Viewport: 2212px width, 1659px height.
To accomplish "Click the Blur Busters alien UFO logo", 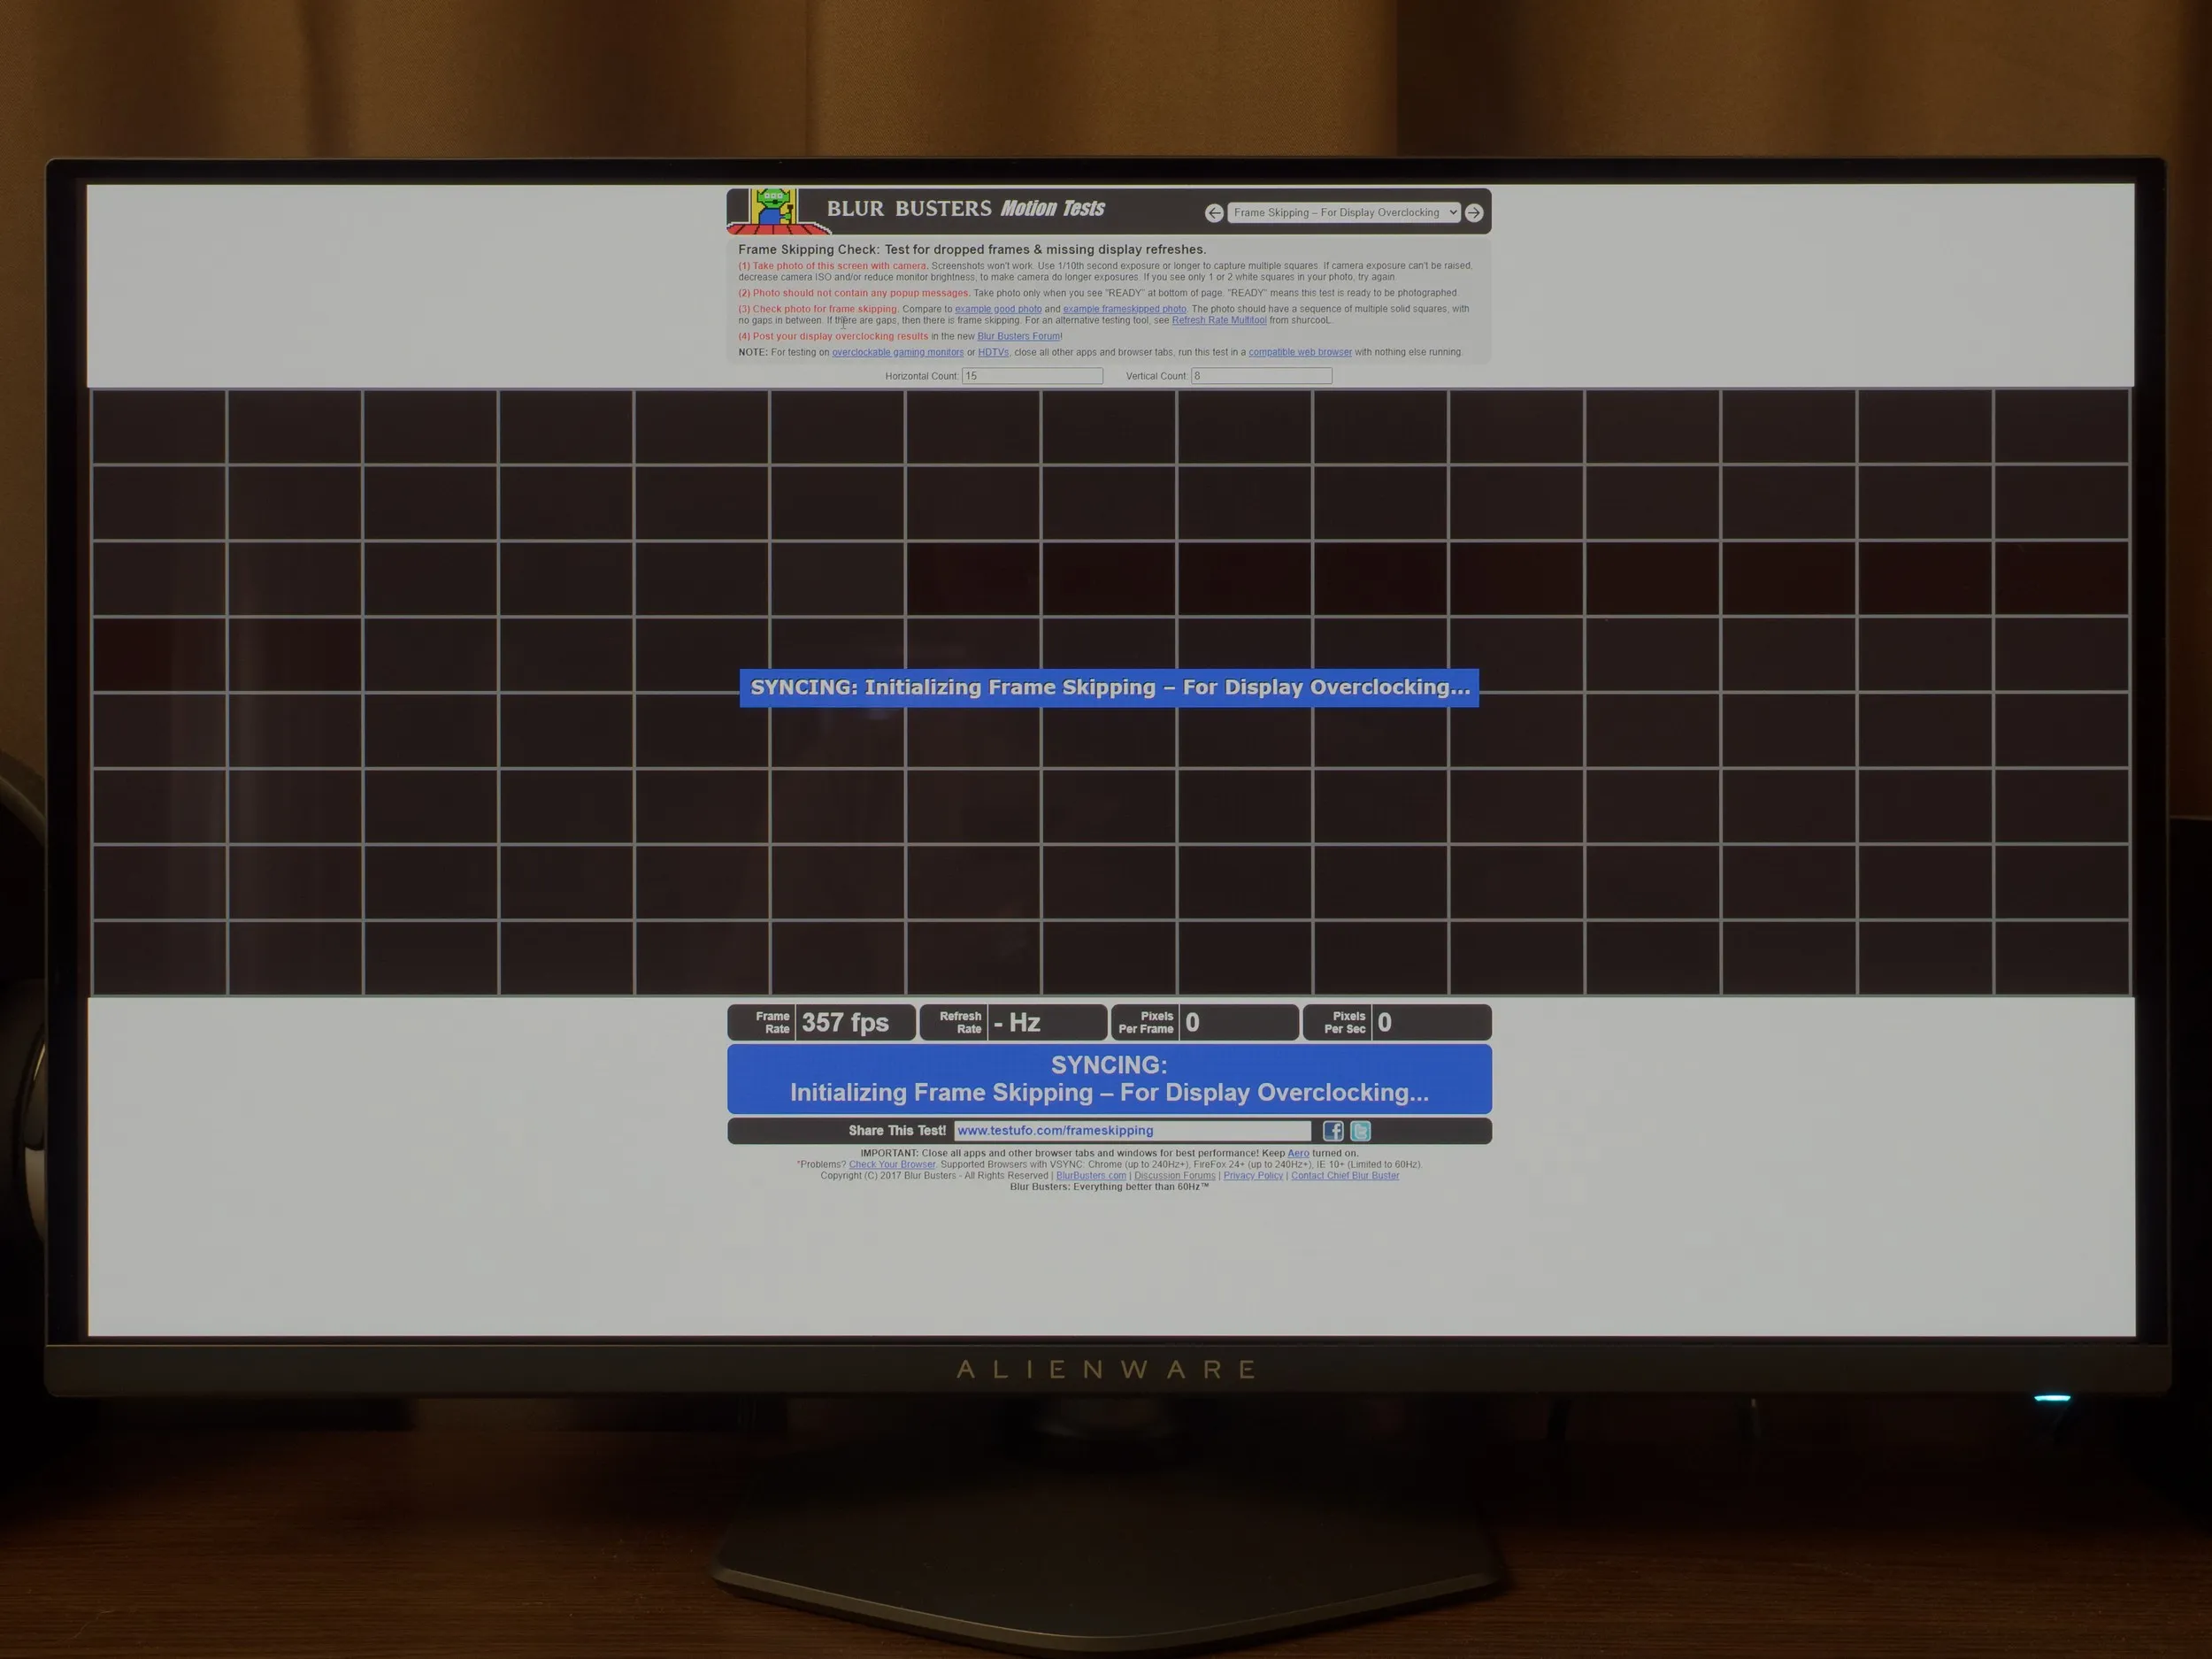I will 773,208.
